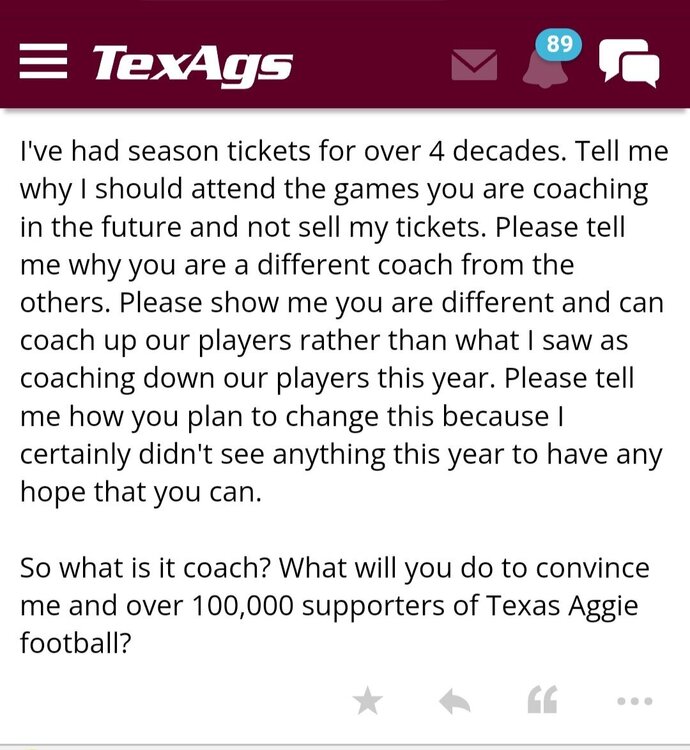This screenshot has height=750, width=690.
Task: Tap the blue 89 notification badge
Action: click(559, 44)
